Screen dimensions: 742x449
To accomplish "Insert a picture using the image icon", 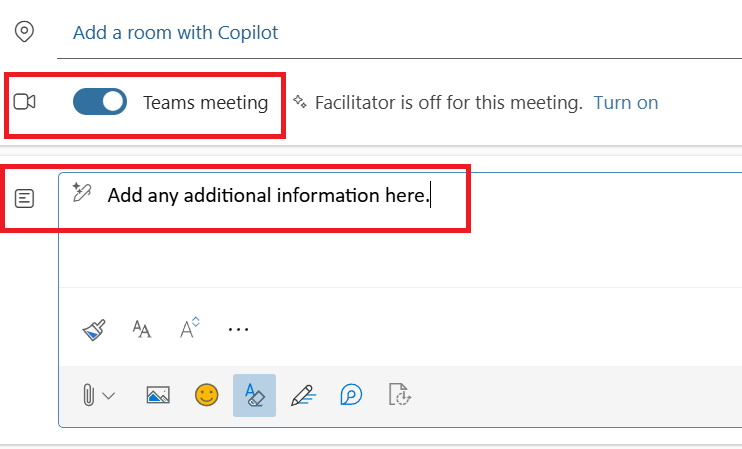I will [157, 395].
